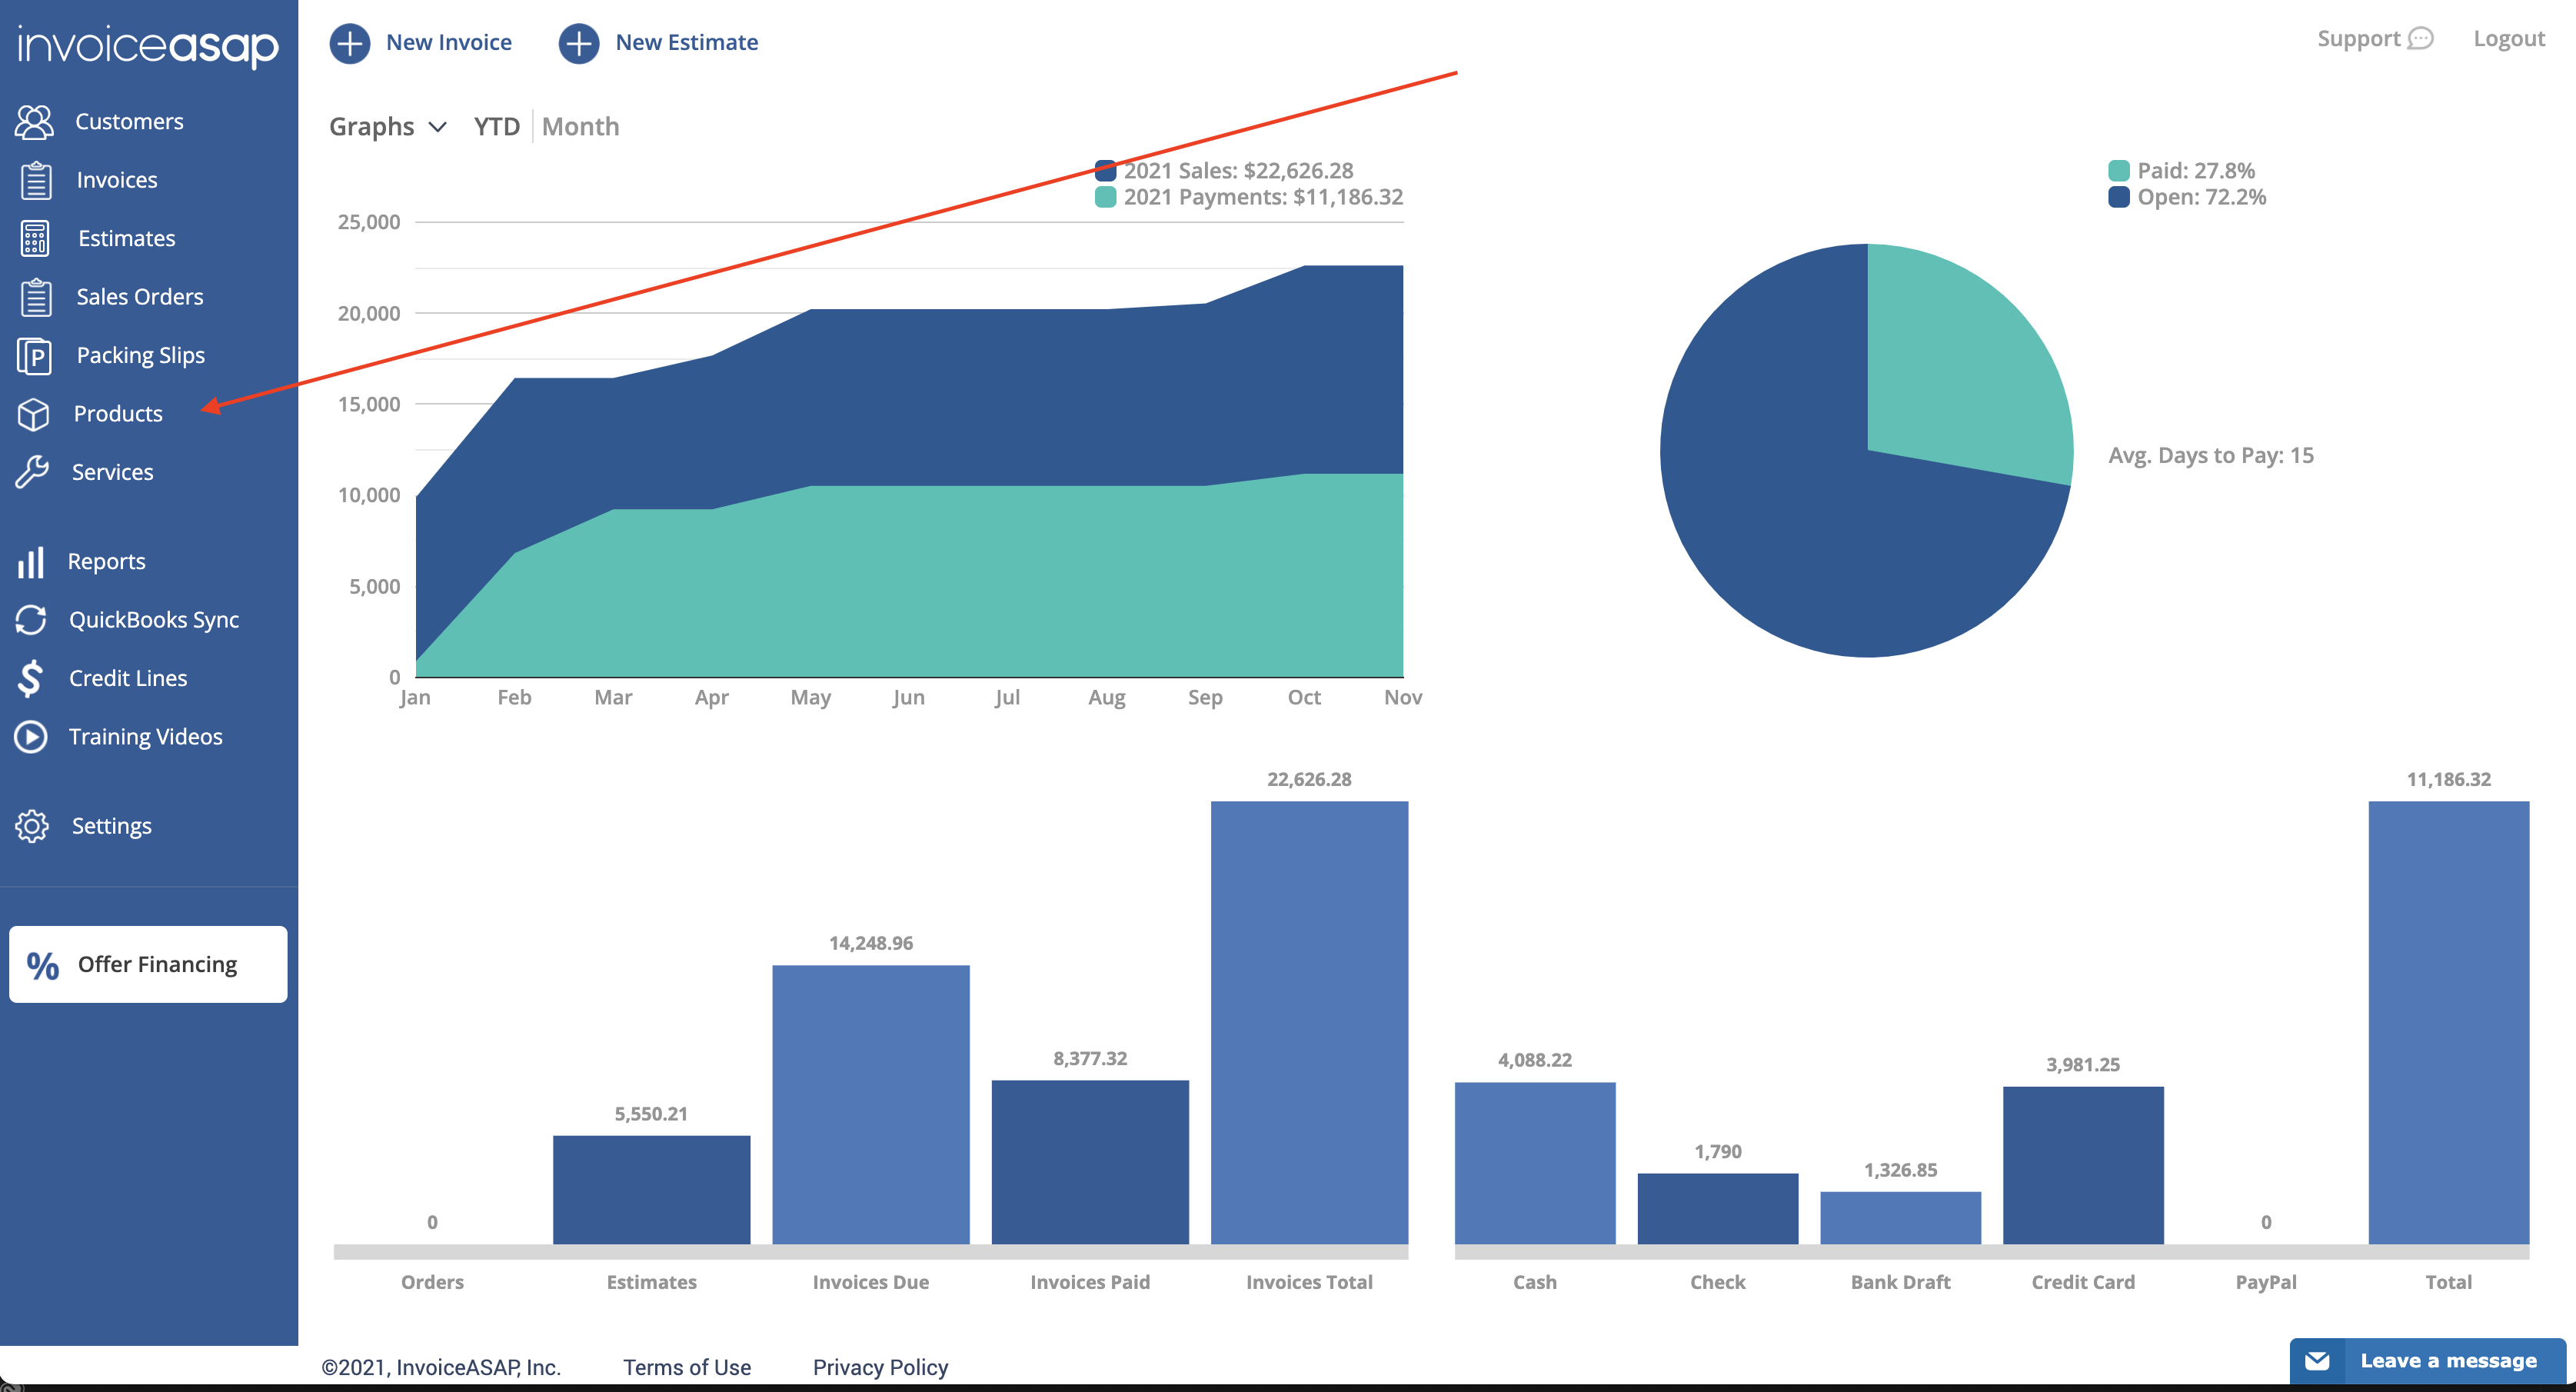Switch to the YTD view

coord(497,127)
